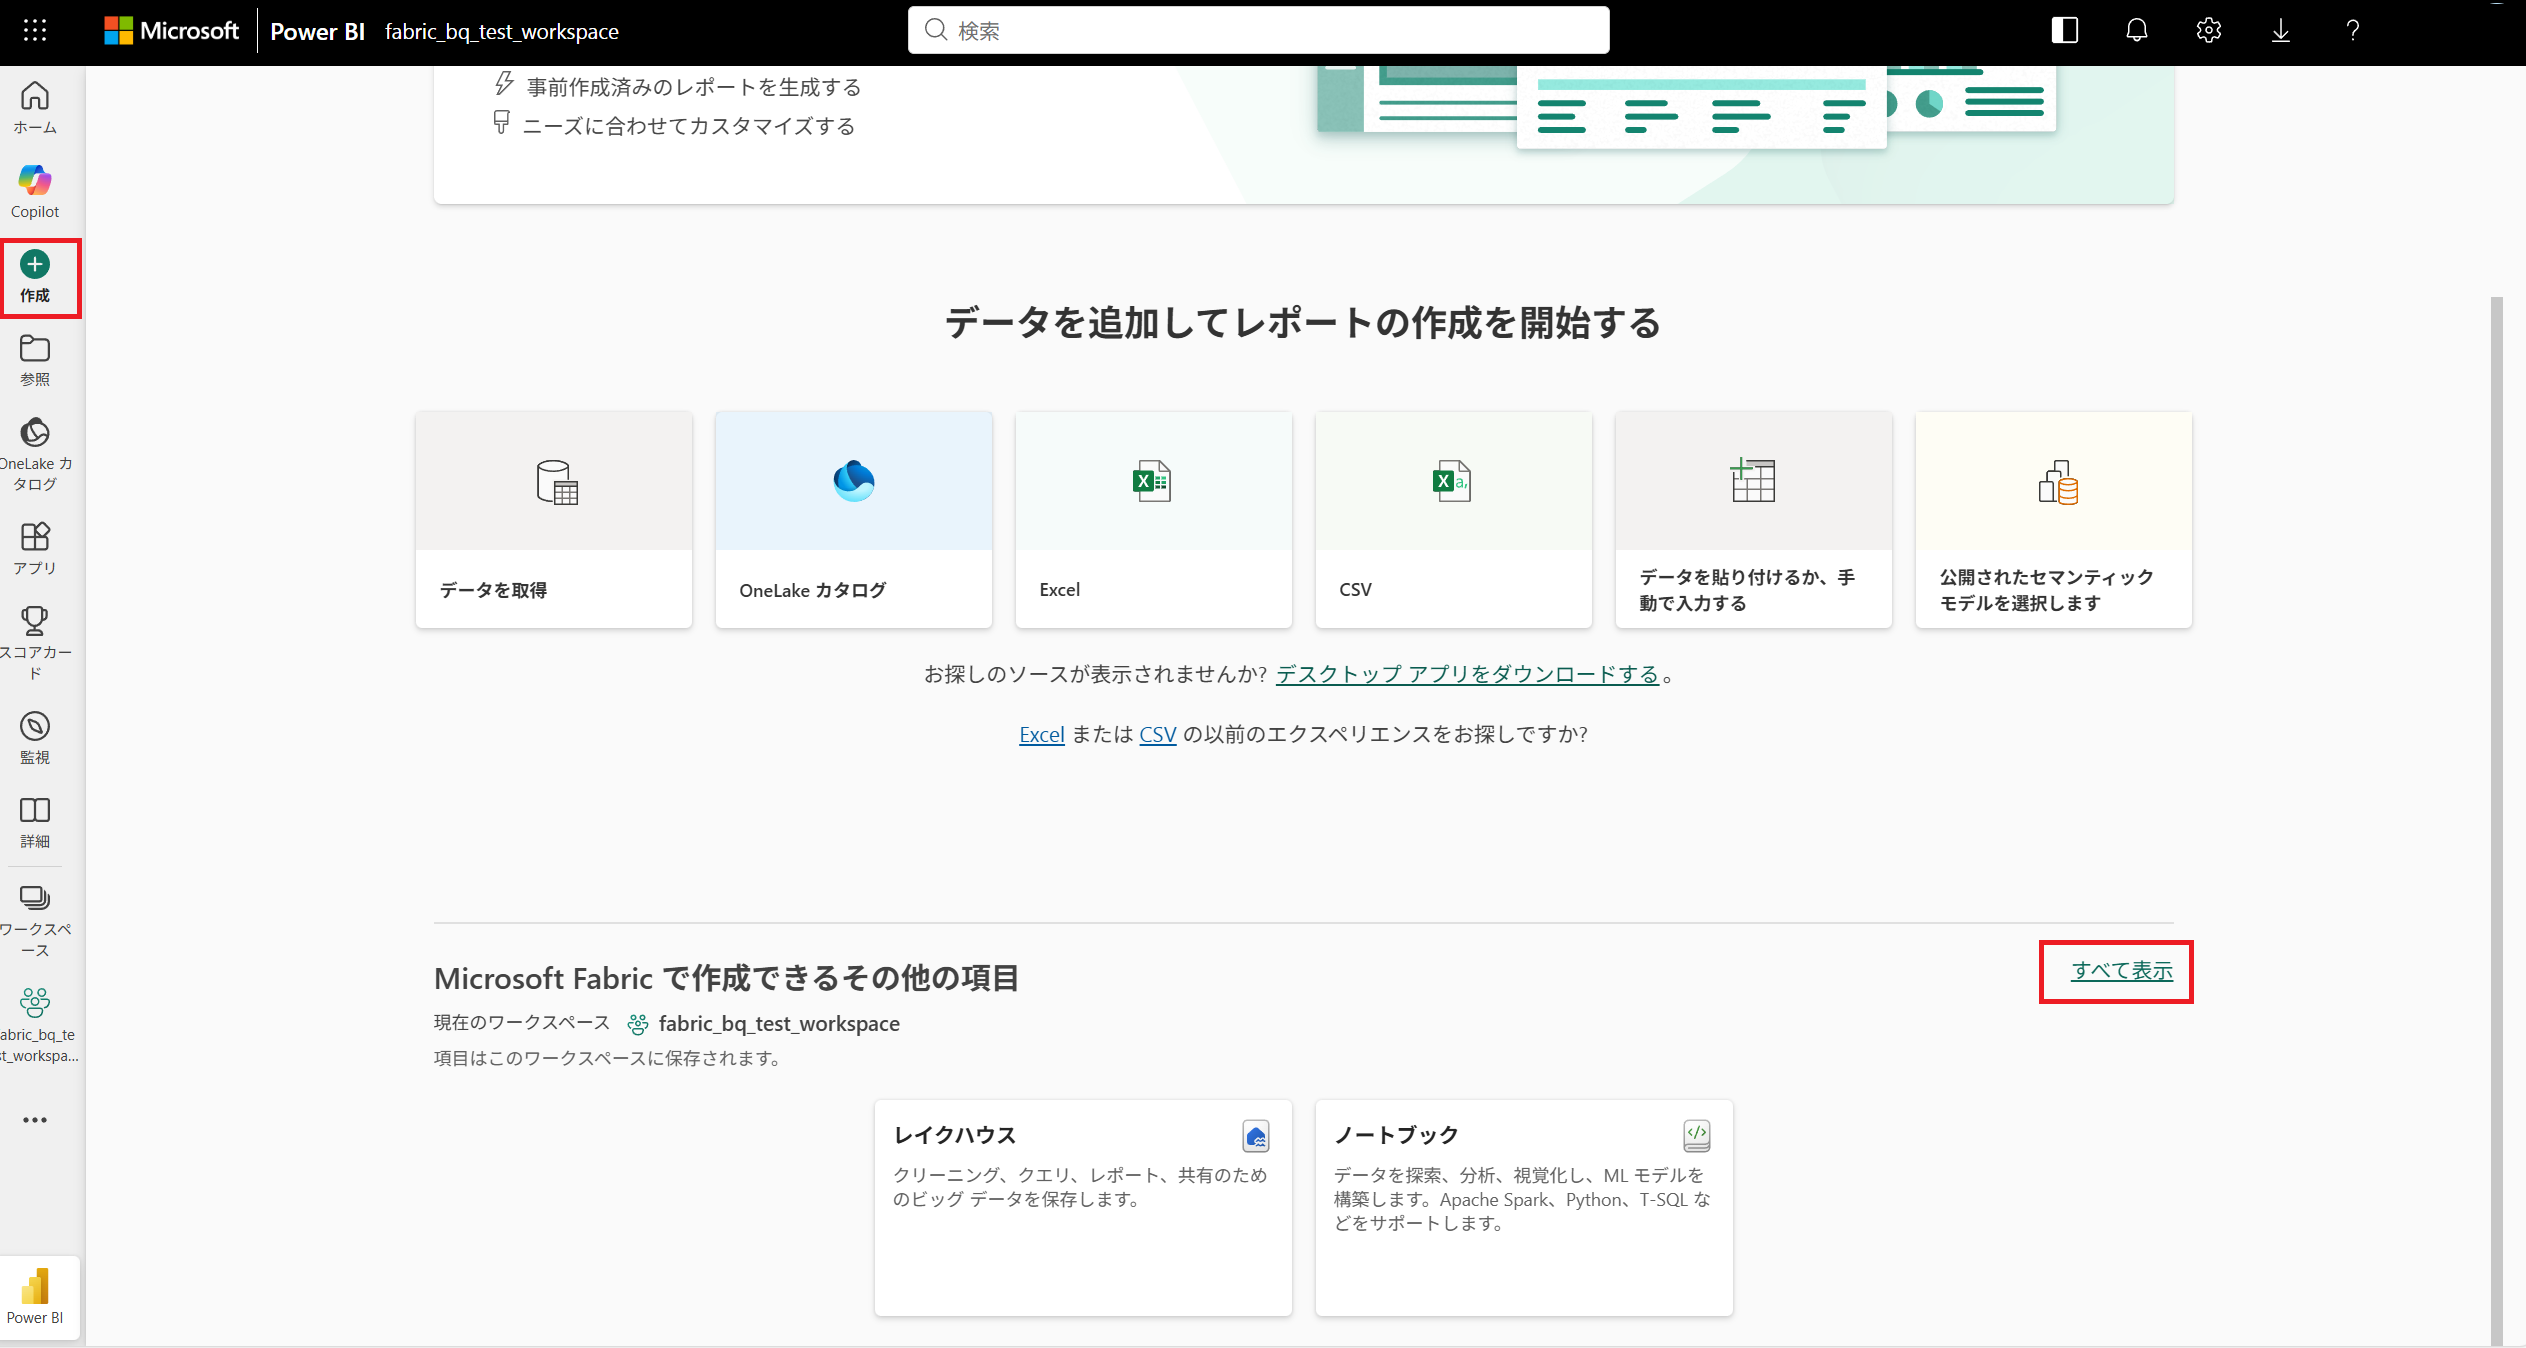Go to Home (ホーム) in the sidebar

click(x=35, y=107)
